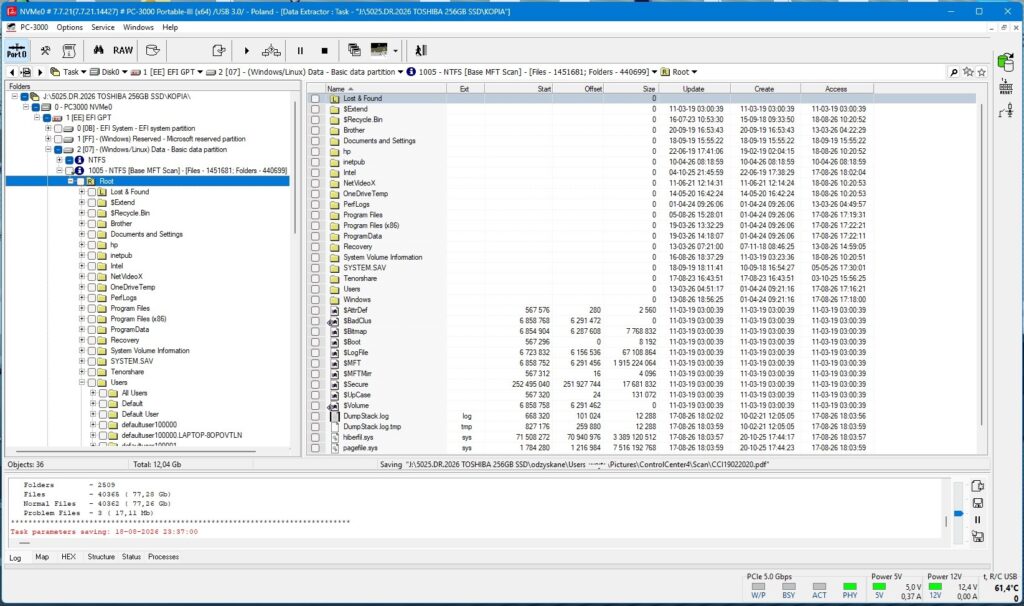Select the Root node in folder tree
1024x606 pixels.
click(106, 181)
